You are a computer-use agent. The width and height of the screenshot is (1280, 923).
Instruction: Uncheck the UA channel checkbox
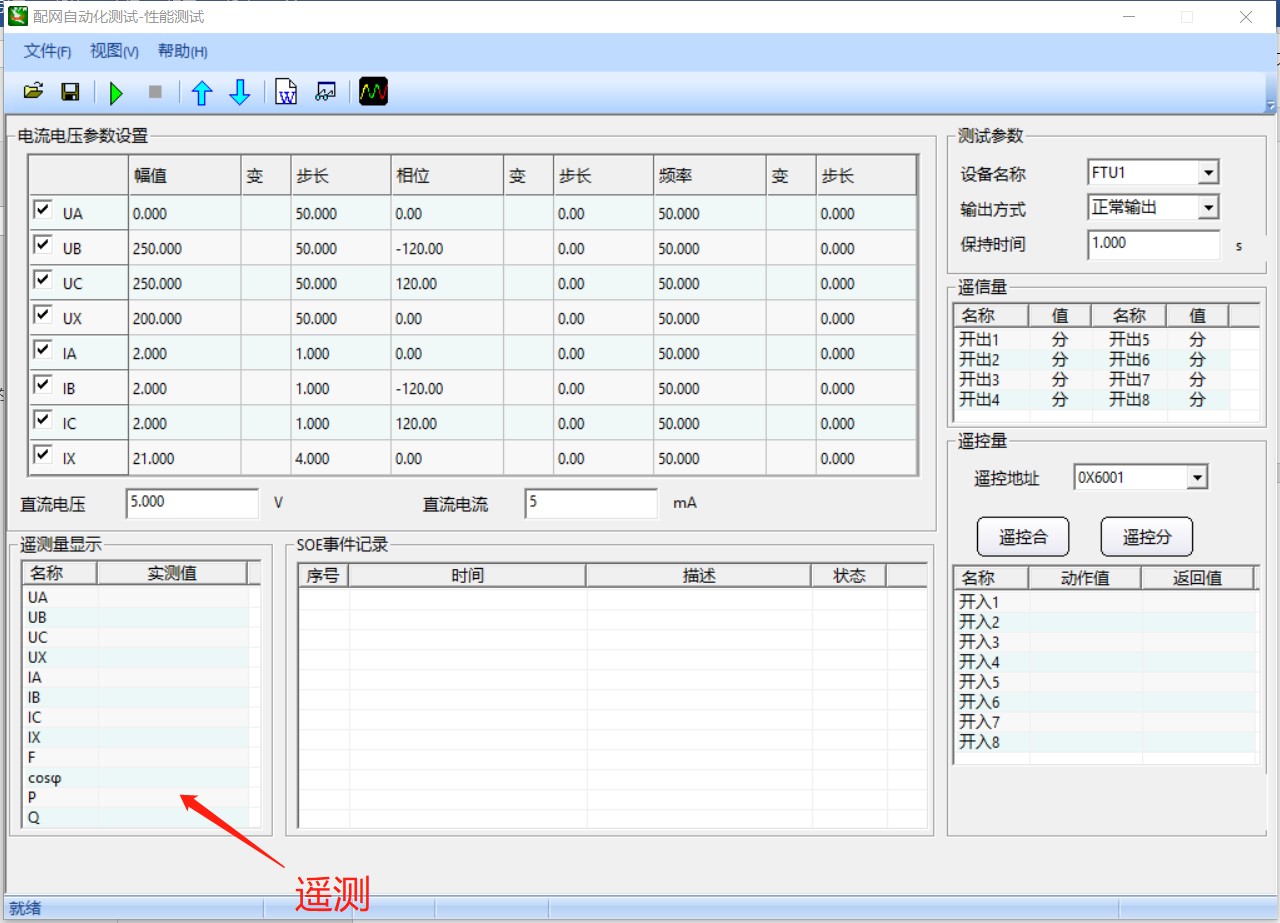pyautogui.click(x=42, y=210)
